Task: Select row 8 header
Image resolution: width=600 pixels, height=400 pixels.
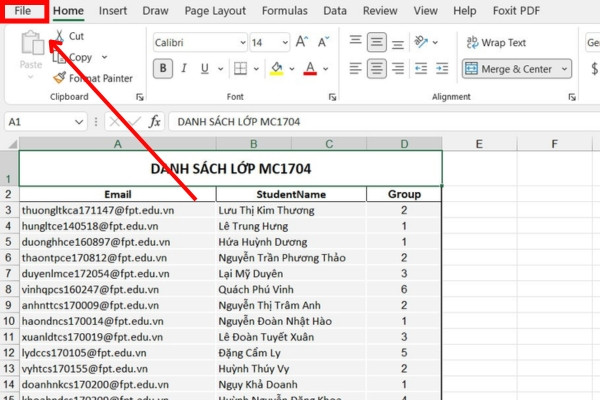Action: coord(8,289)
